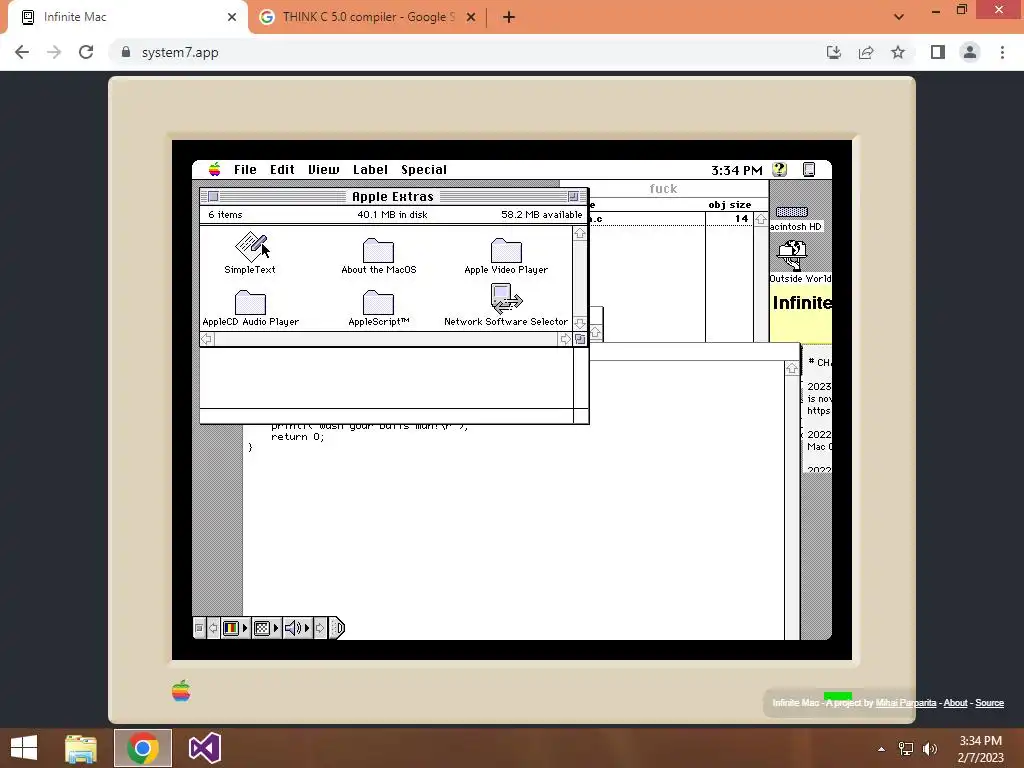
Task: Open the Mac View menu
Action: (x=324, y=170)
